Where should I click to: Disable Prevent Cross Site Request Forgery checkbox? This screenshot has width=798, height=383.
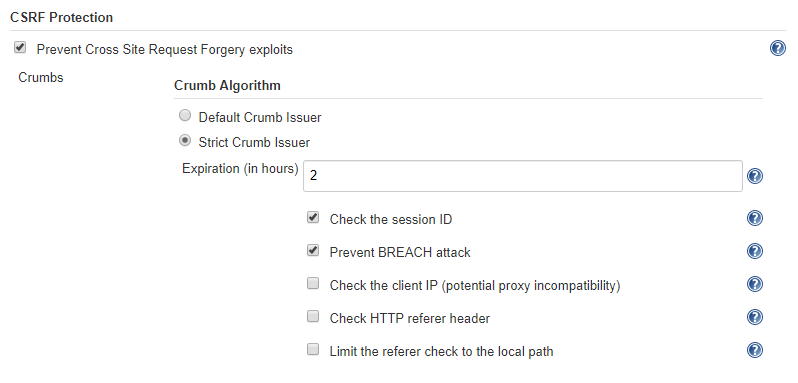click(20, 48)
